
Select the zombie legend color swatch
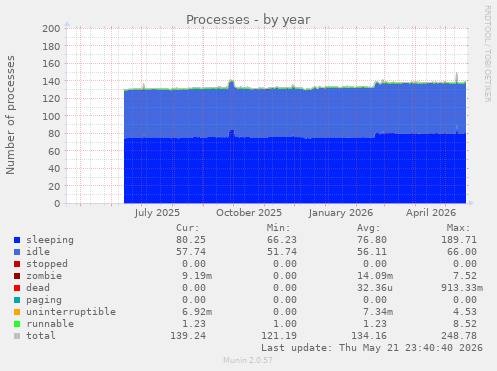[x=17, y=276]
